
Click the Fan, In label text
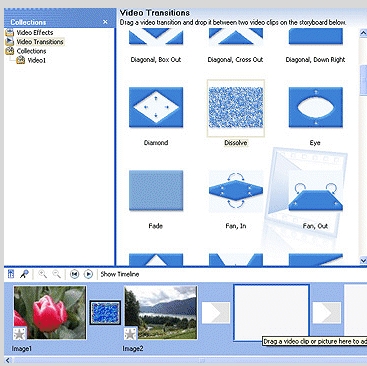pyautogui.click(x=236, y=226)
